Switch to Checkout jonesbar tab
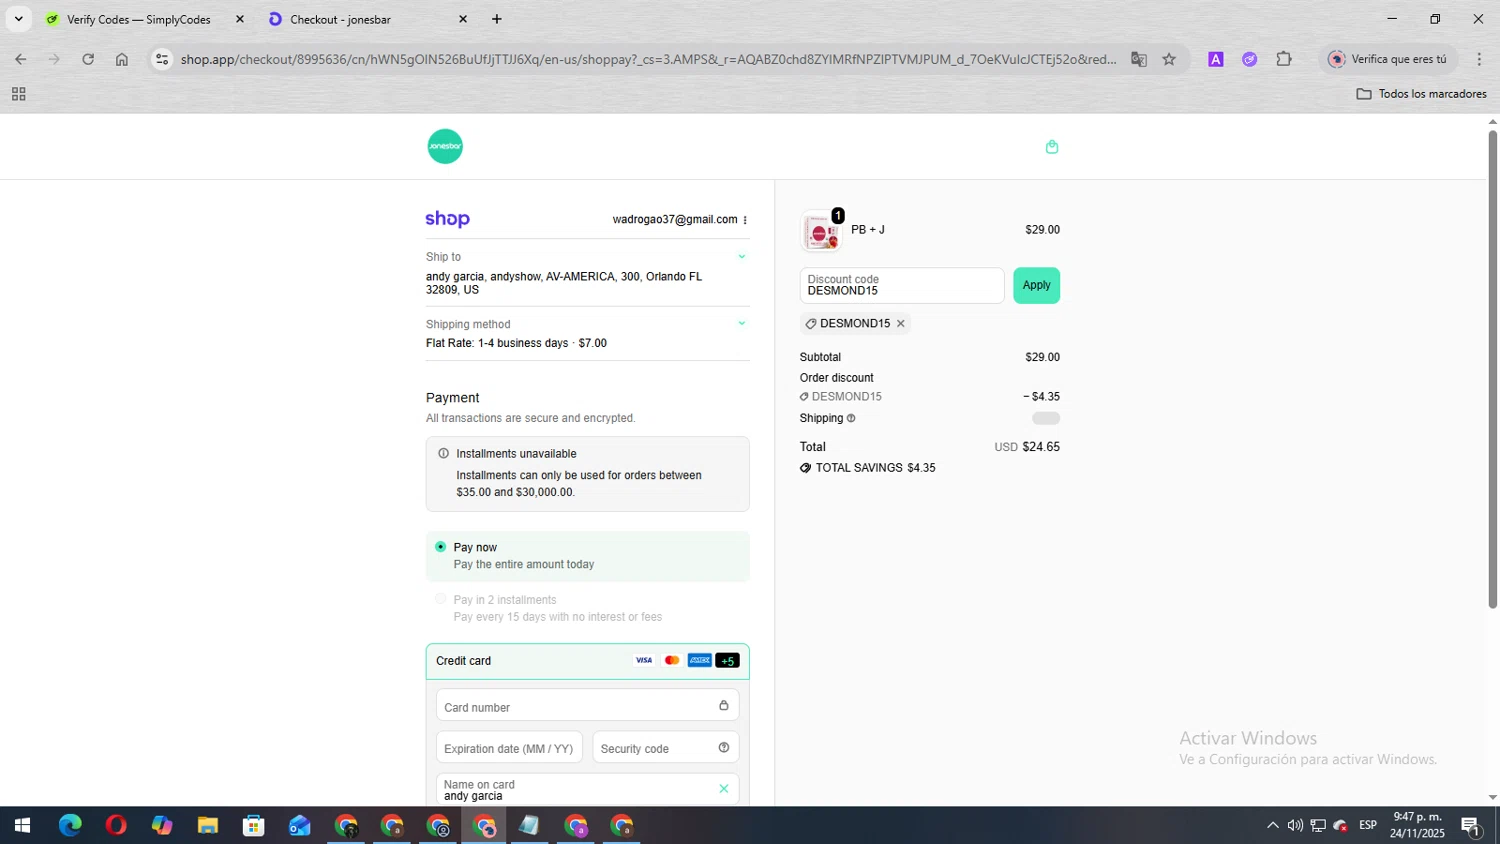Screen dimensions: 1500x844 coord(340,19)
